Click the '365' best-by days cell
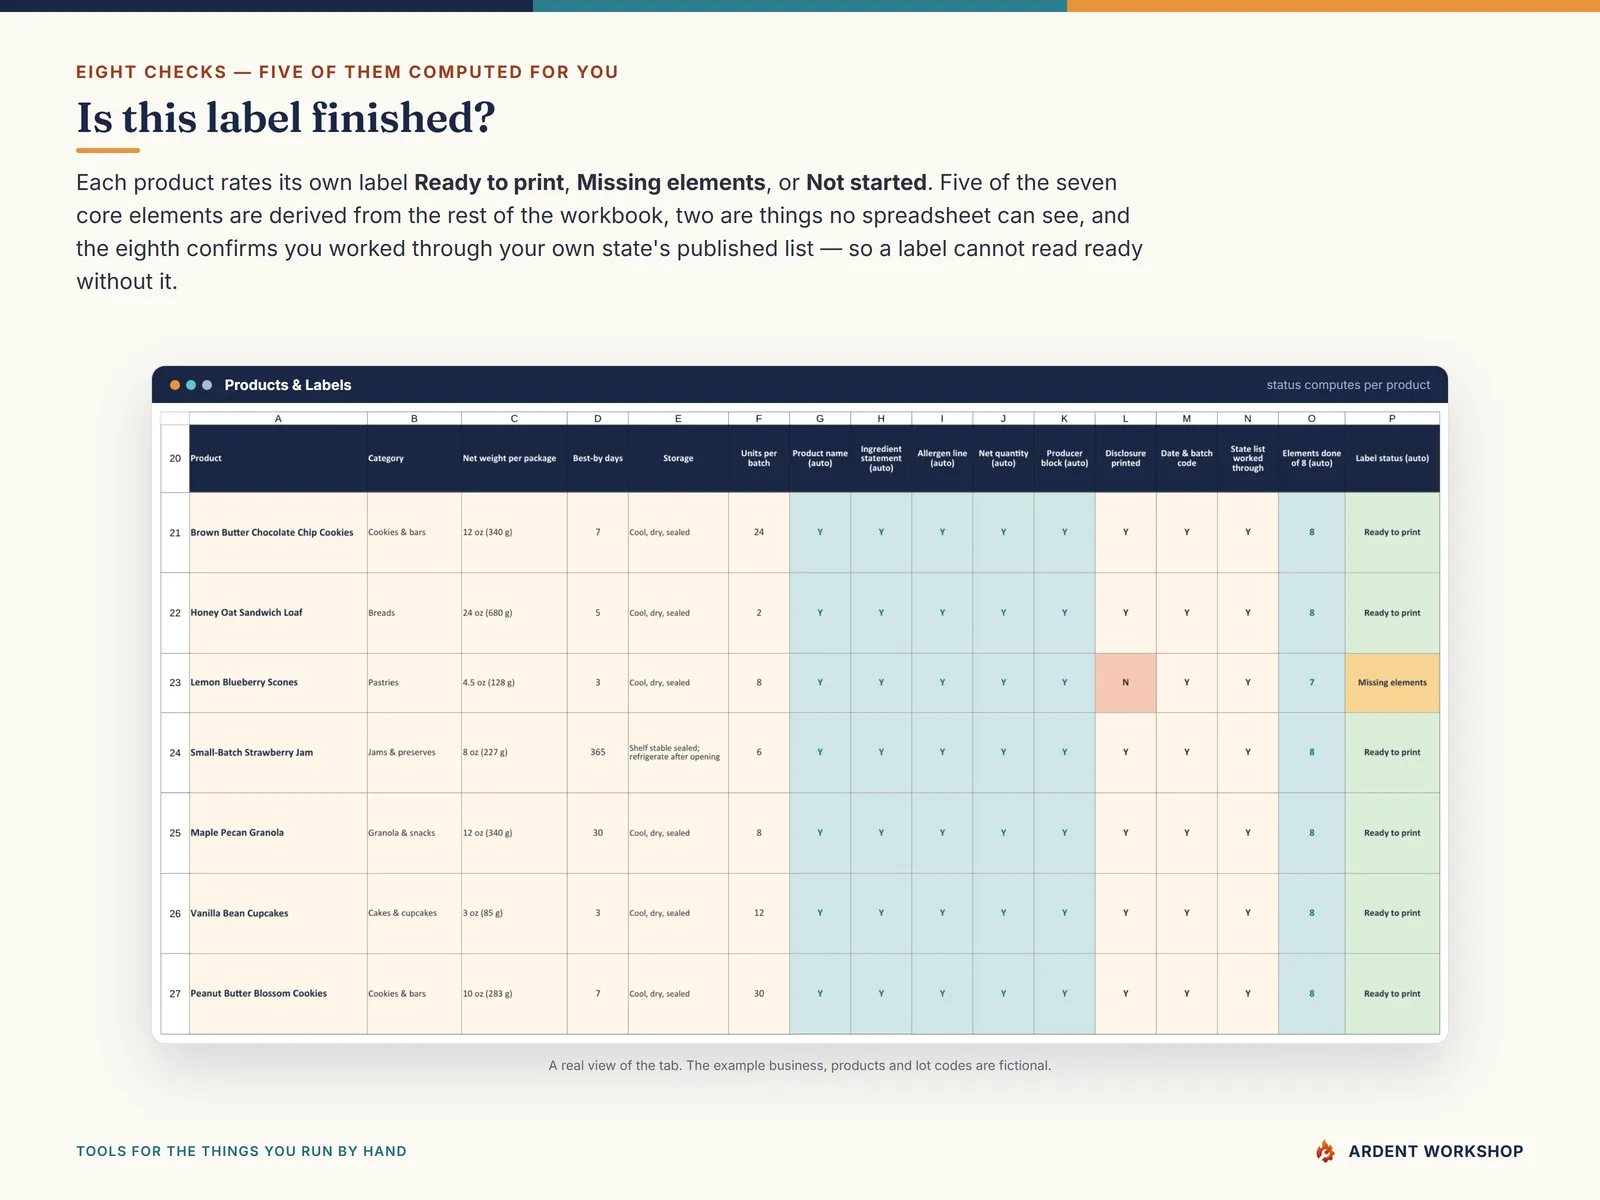The image size is (1600, 1200). click(x=598, y=753)
